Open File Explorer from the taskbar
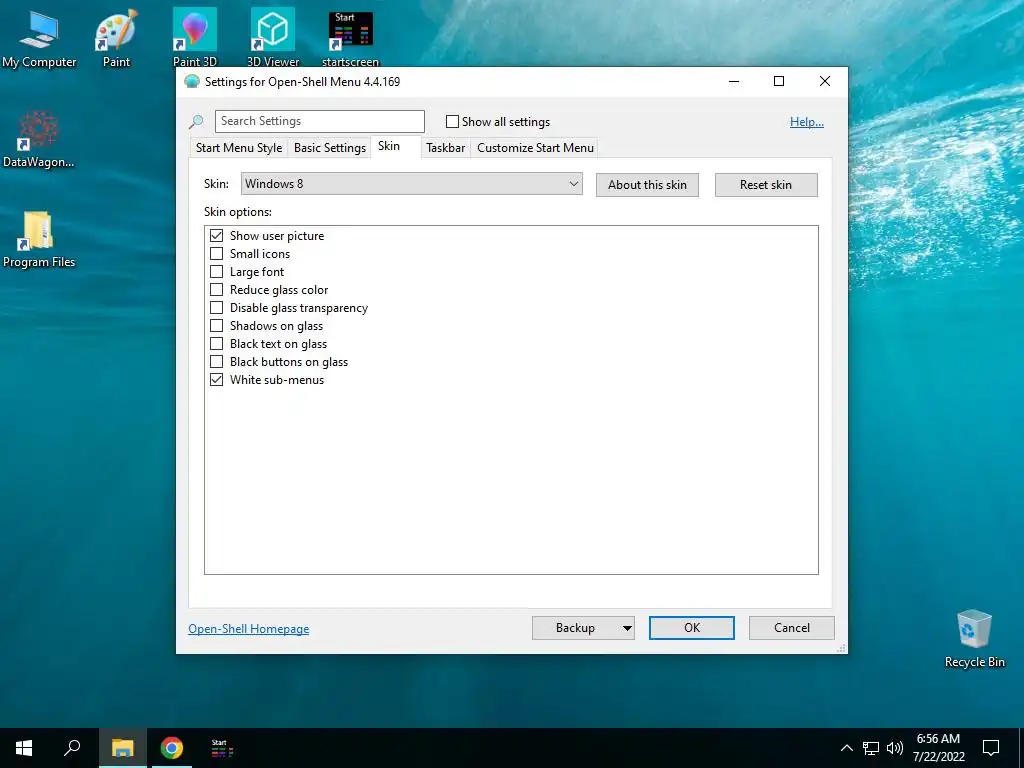 pyautogui.click(x=122, y=748)
